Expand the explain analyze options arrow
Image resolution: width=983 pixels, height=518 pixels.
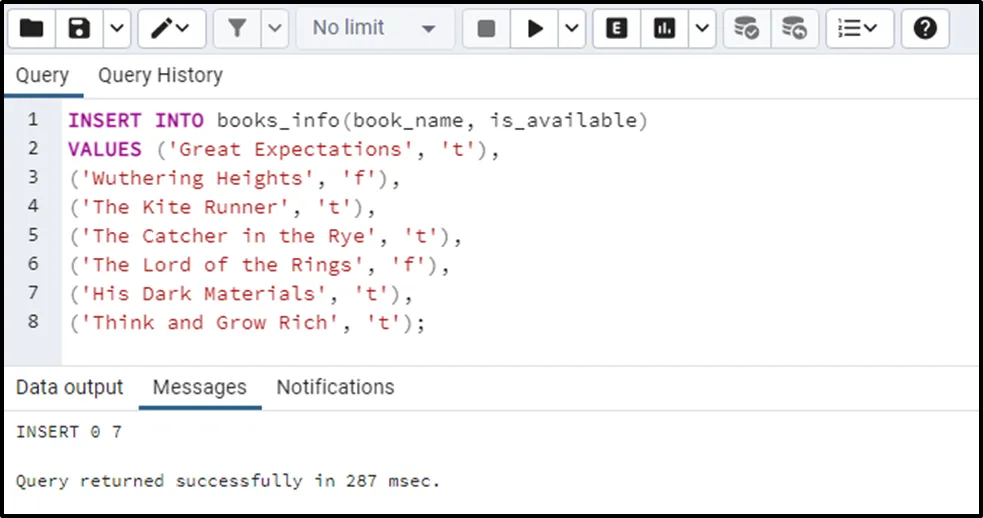pyautogui.click(x=701, y=28)
